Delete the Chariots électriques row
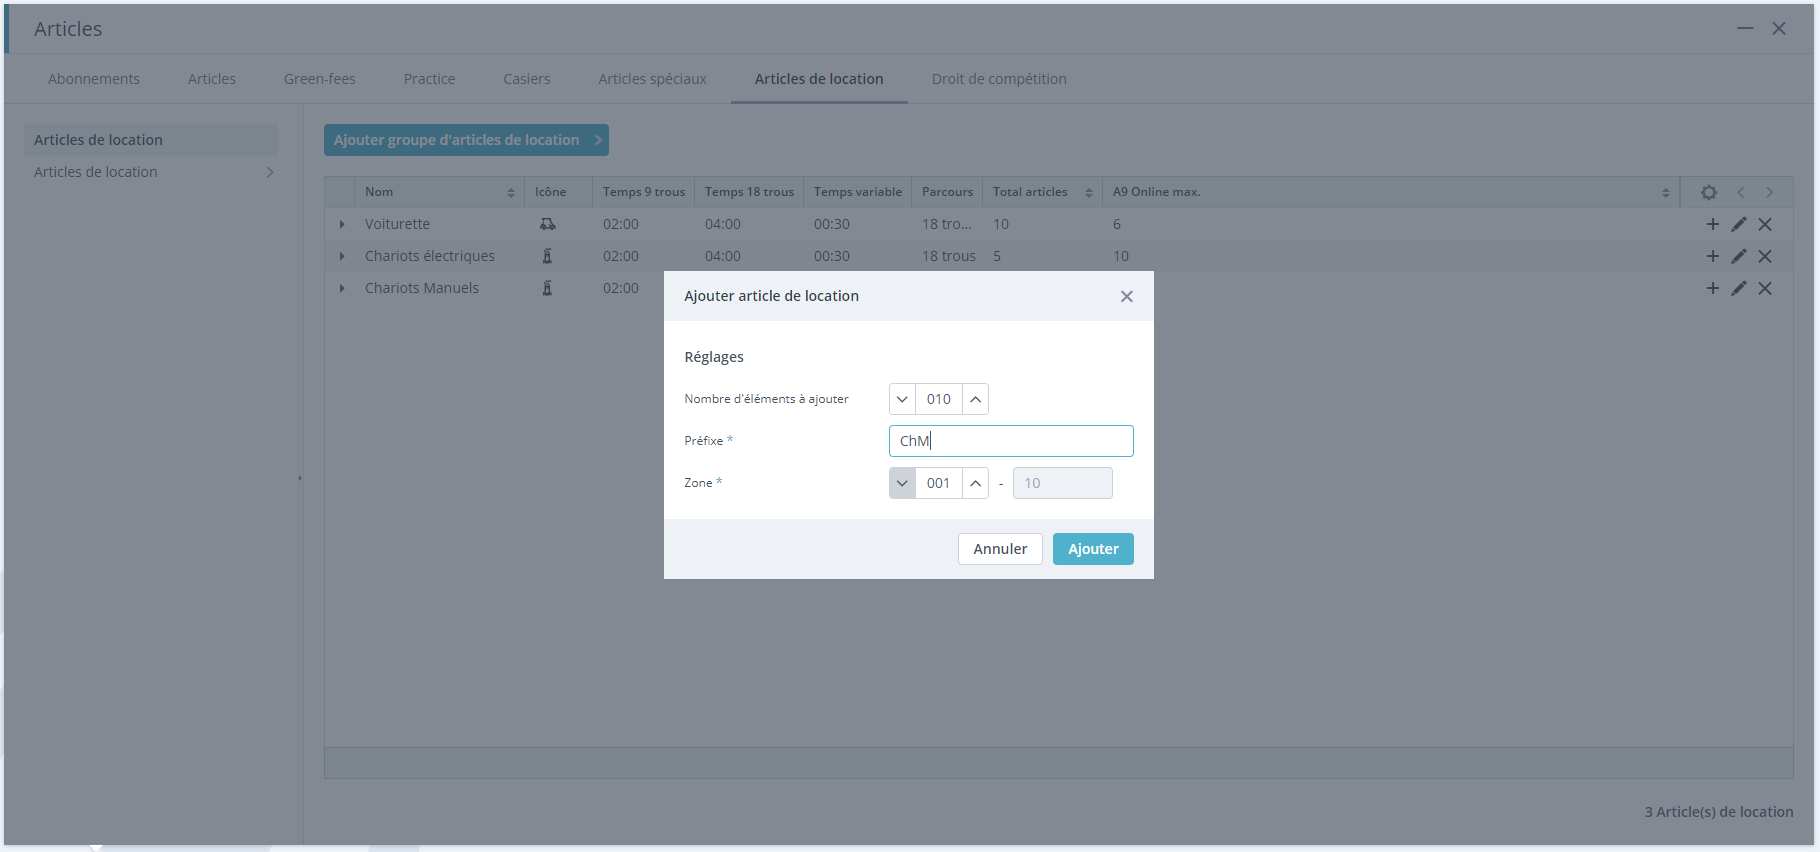The image size is (1820, 852). pos(1765,256)
